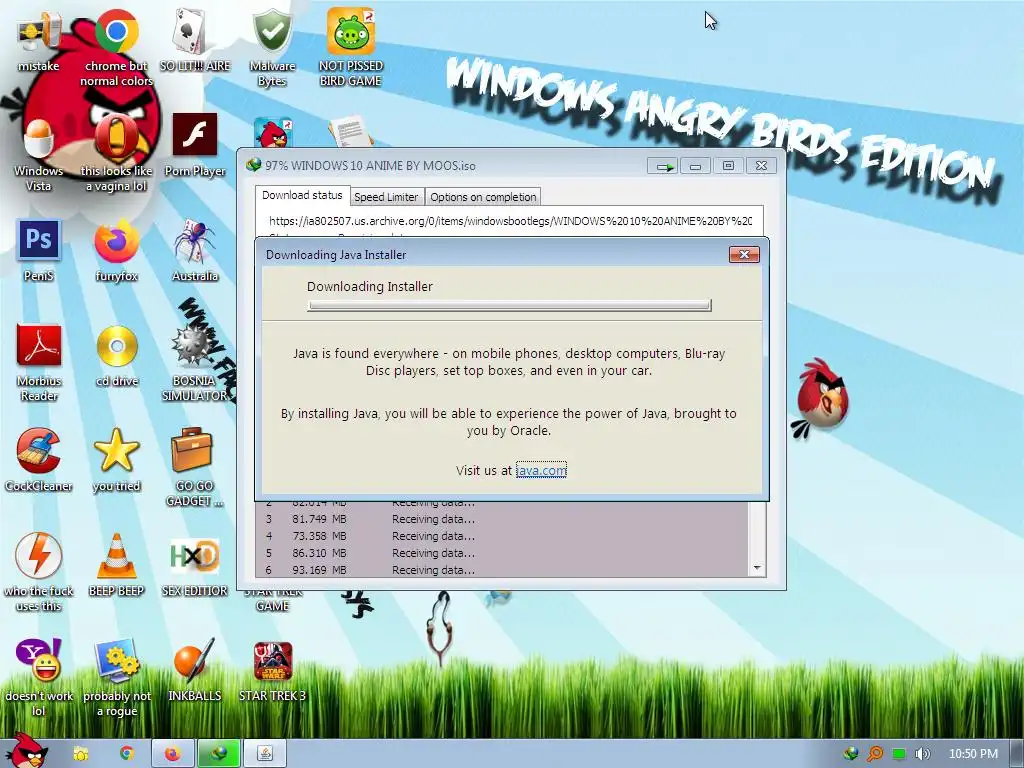Minimize the IDM download window
Image resolution: width=1024 pixels, height=768 pixels.
tap(696, 166)
